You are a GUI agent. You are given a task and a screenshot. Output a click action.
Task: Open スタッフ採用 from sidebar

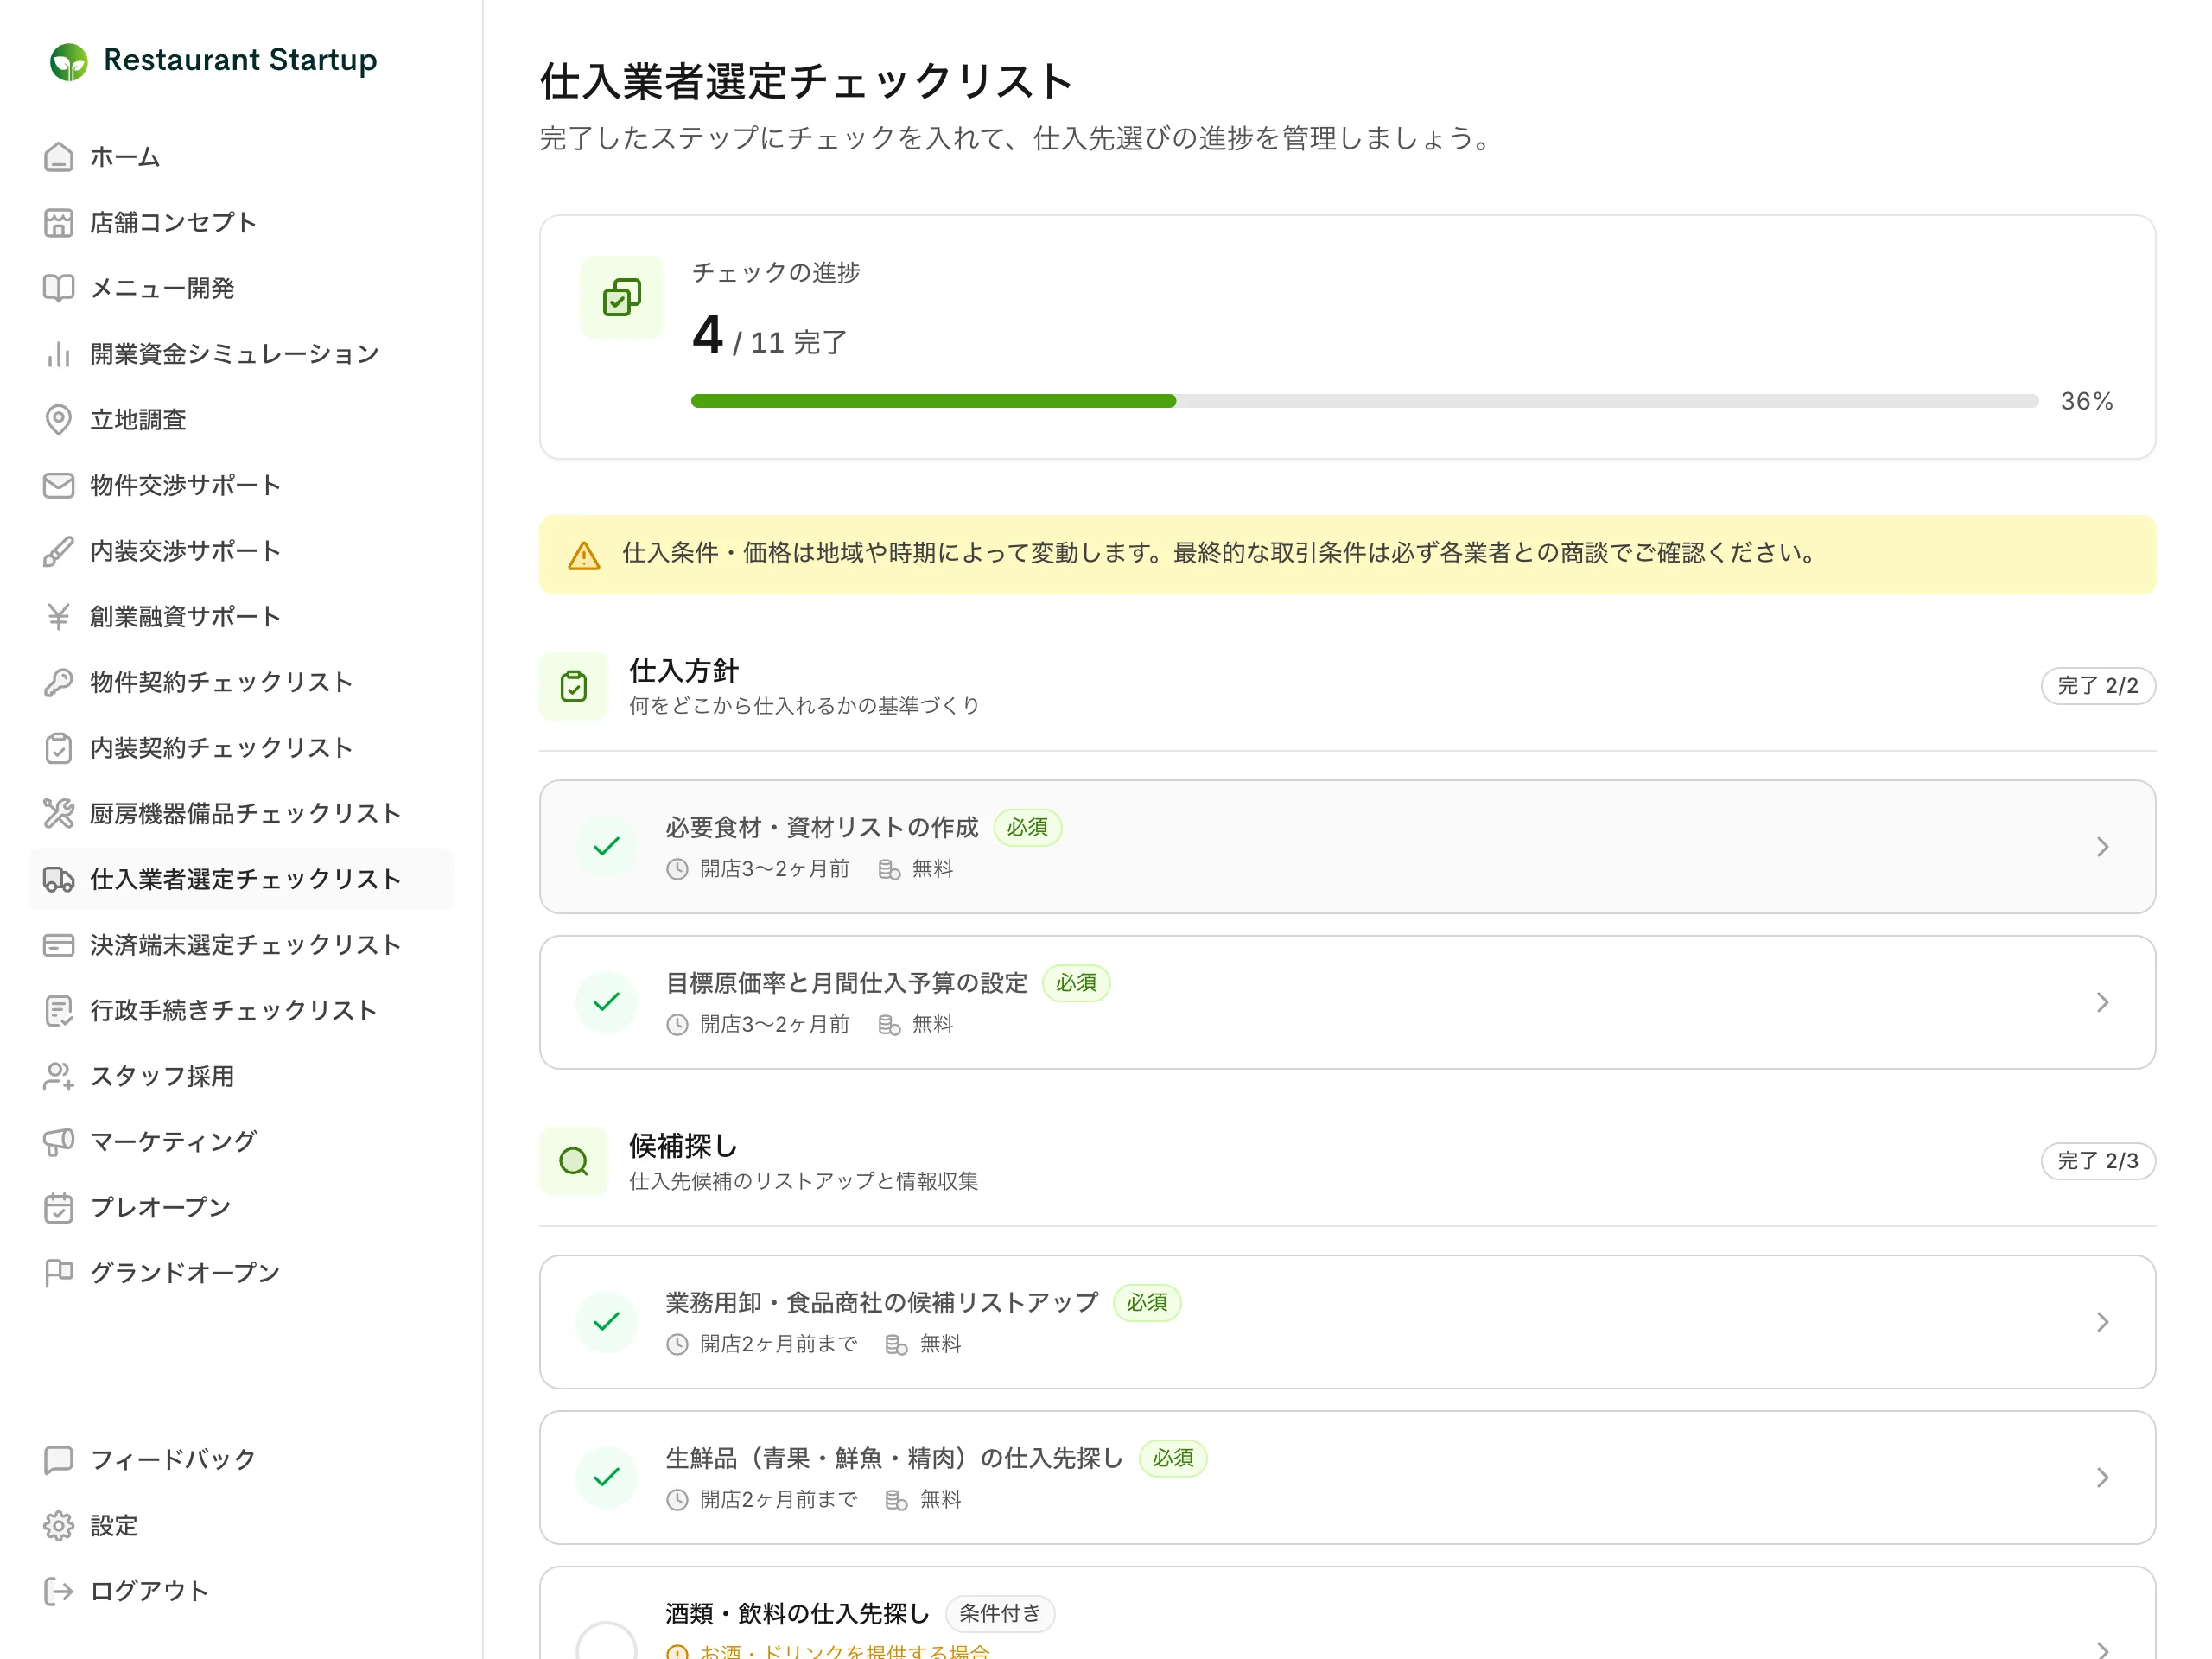pos(241,1076)
